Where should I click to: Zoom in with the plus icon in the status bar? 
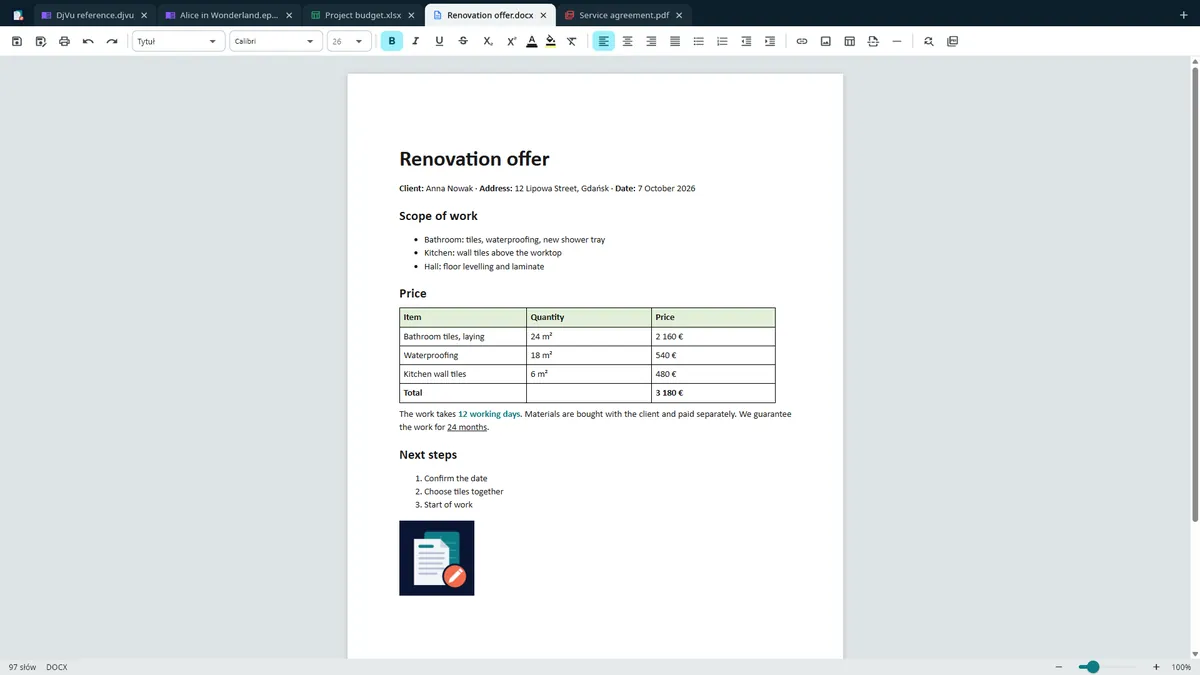coord(1156,667)
